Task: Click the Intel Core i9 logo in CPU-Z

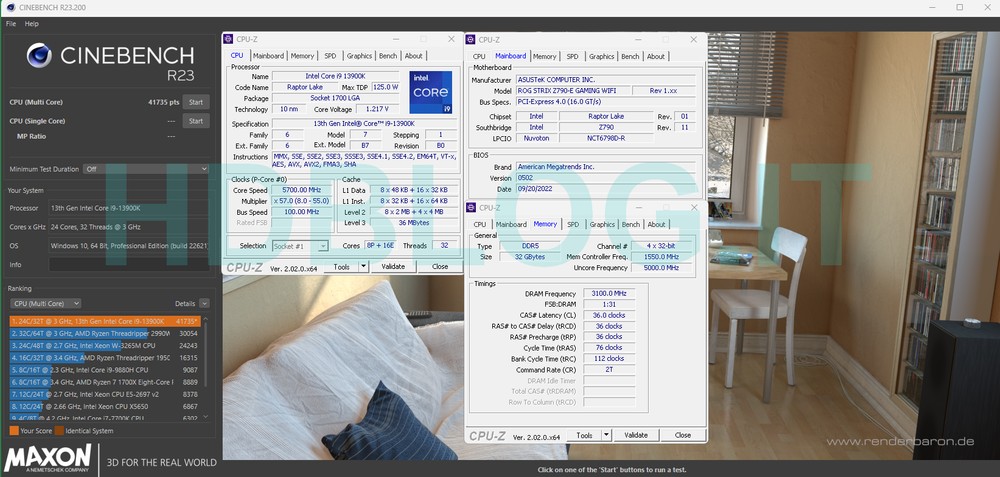Action: point(430,92)
